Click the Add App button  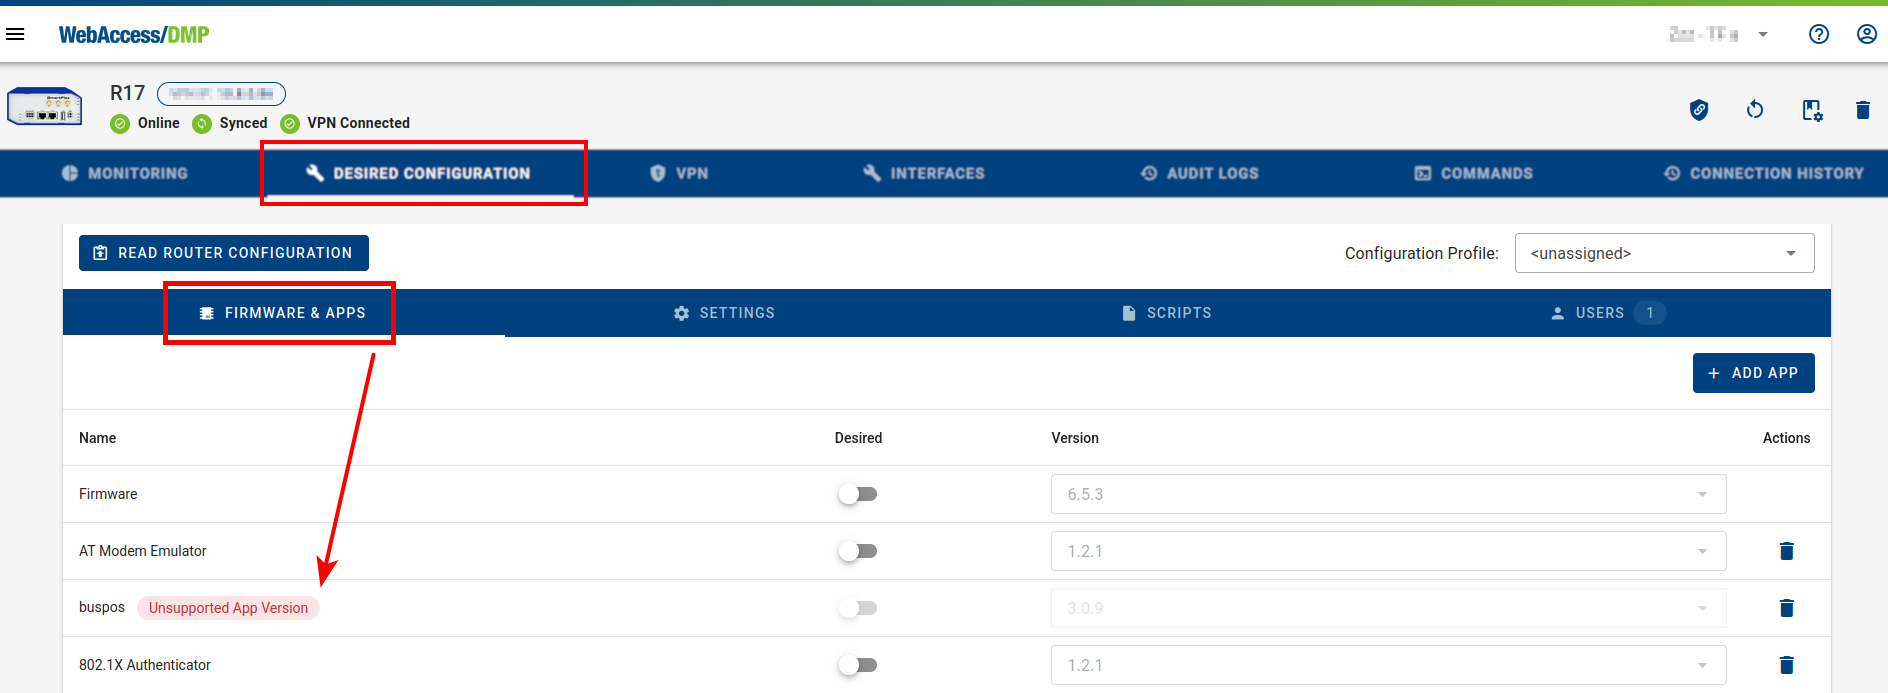click(x=1753, y=373)
